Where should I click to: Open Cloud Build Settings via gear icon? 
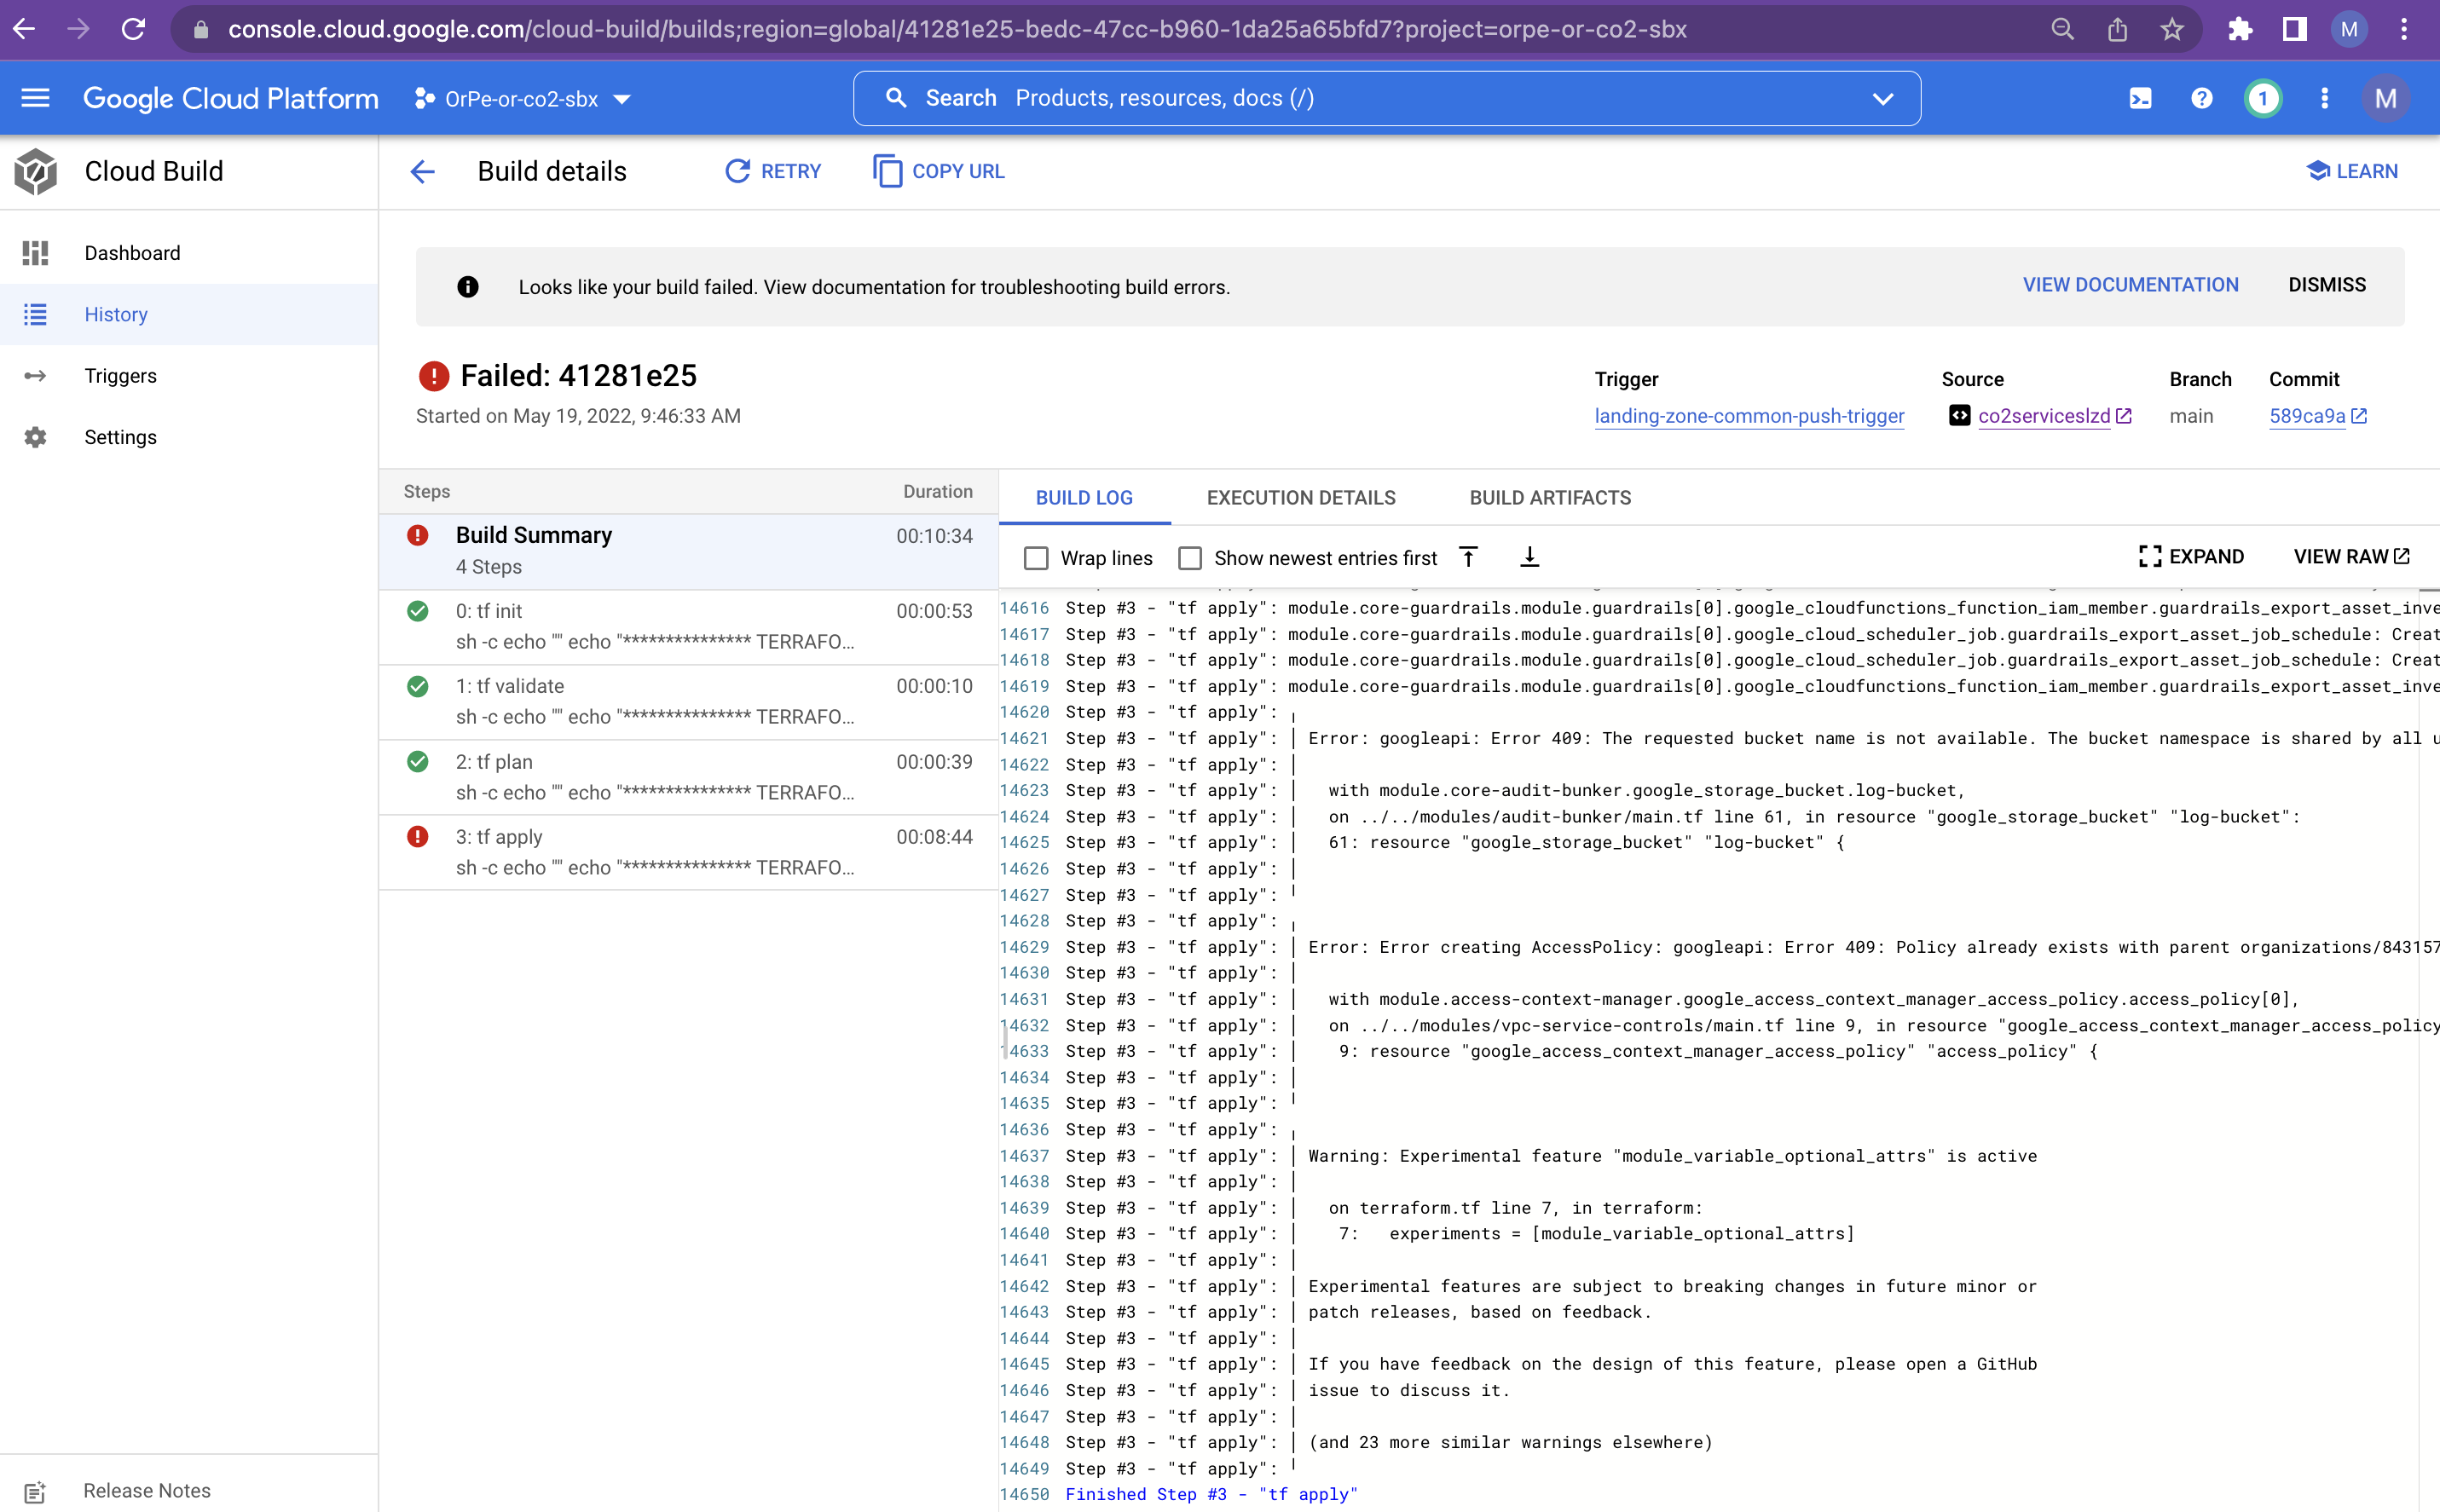tap(35, 436)
